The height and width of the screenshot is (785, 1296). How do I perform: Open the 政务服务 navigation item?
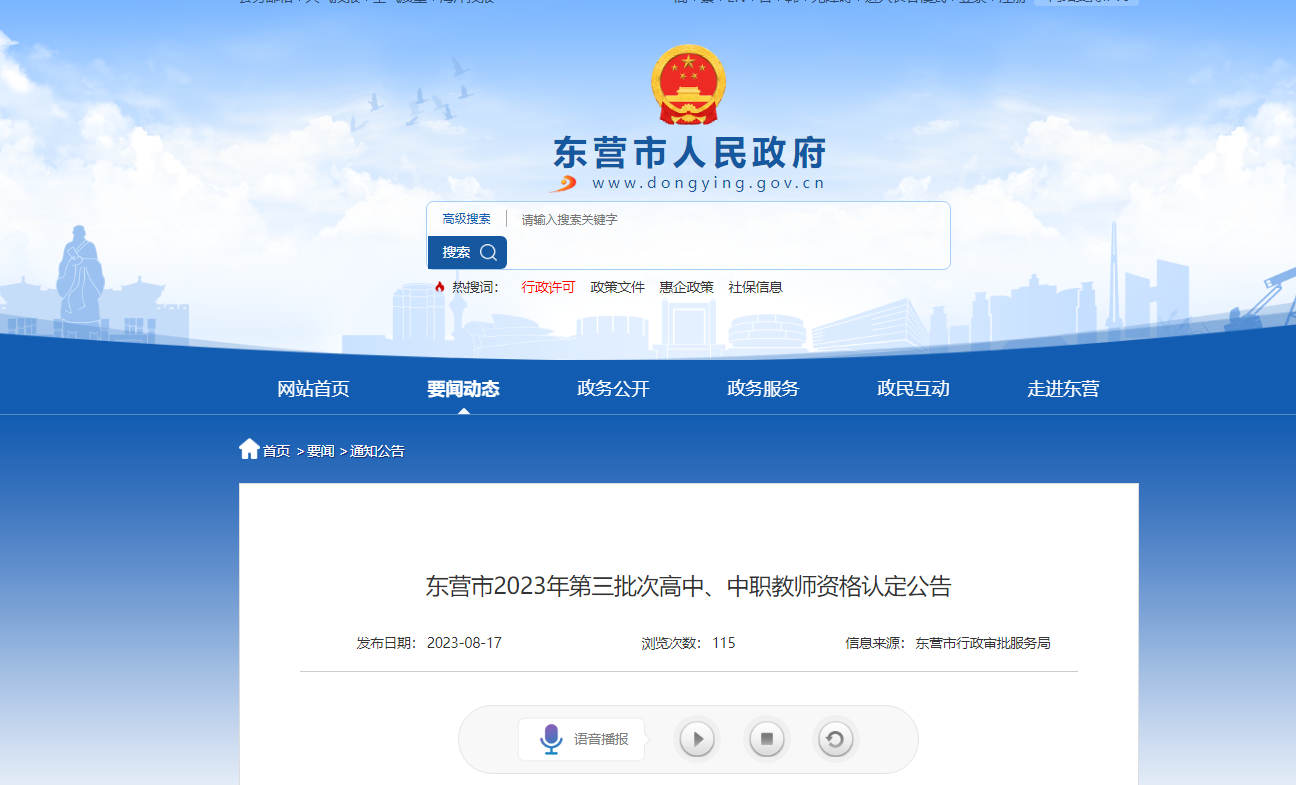(x=763, y=389)
